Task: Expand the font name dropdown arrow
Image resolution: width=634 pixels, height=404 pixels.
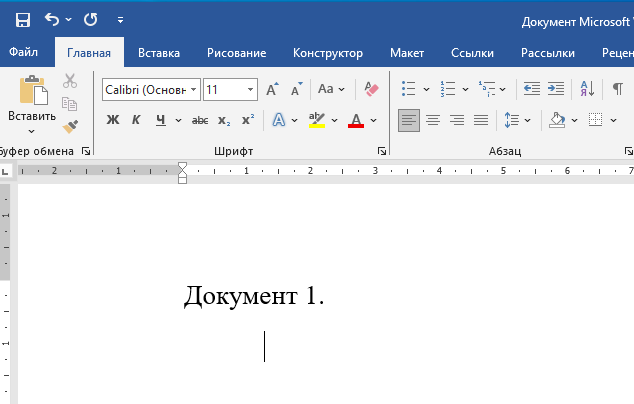Action: pos(194,89)
